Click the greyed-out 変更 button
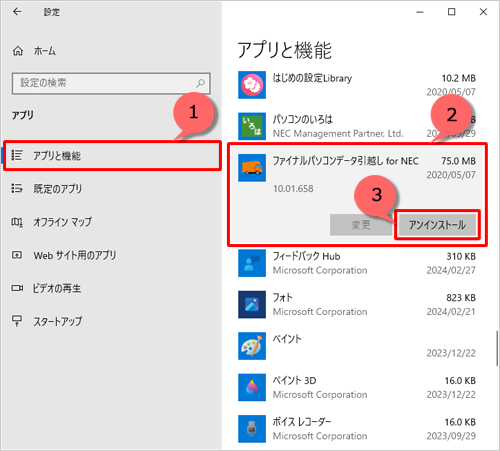This screenshot has width=500, height=451. (x=361, y=225)
